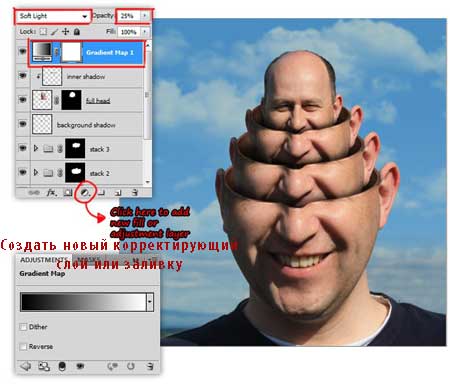Select the Gradient Map 1 layer mask
The height and width of the screenshot is (384, 450).
click(72, 52)
